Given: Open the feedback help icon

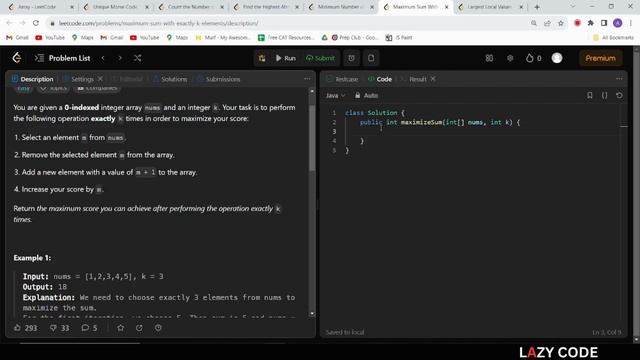Looking at the screenshot, I should coord(158,328).
